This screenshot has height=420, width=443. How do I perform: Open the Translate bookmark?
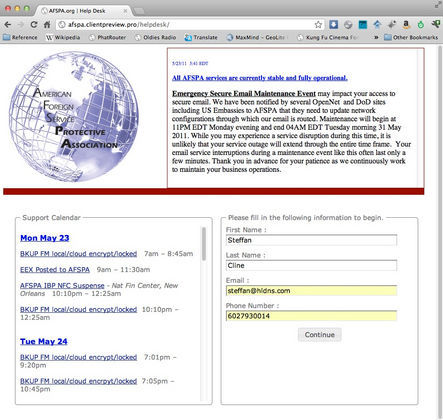201,37
